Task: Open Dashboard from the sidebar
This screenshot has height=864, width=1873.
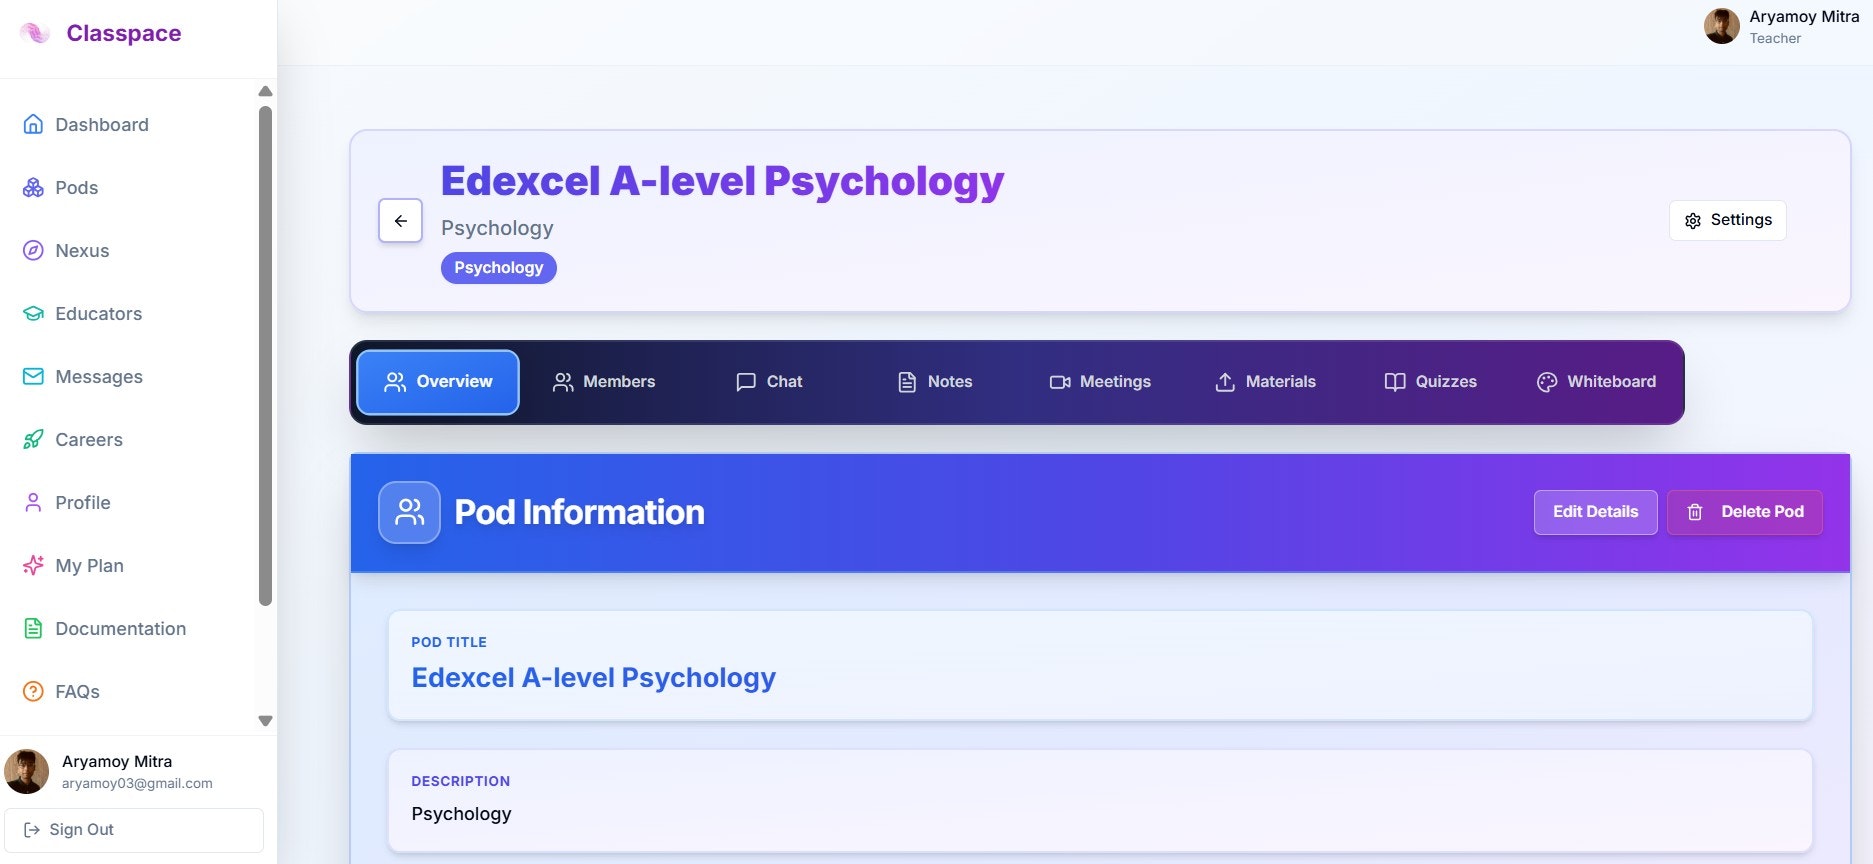Action: pos(128,124)
